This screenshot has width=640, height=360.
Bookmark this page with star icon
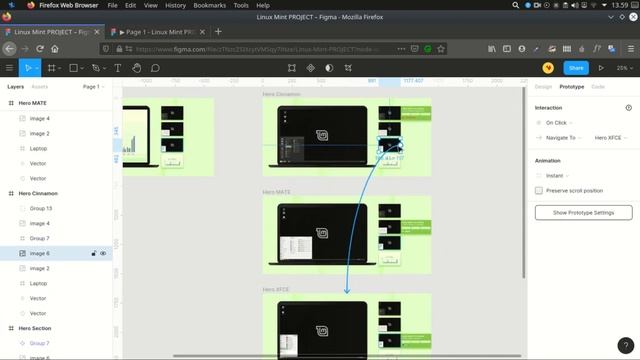click(x=441, y=49)
